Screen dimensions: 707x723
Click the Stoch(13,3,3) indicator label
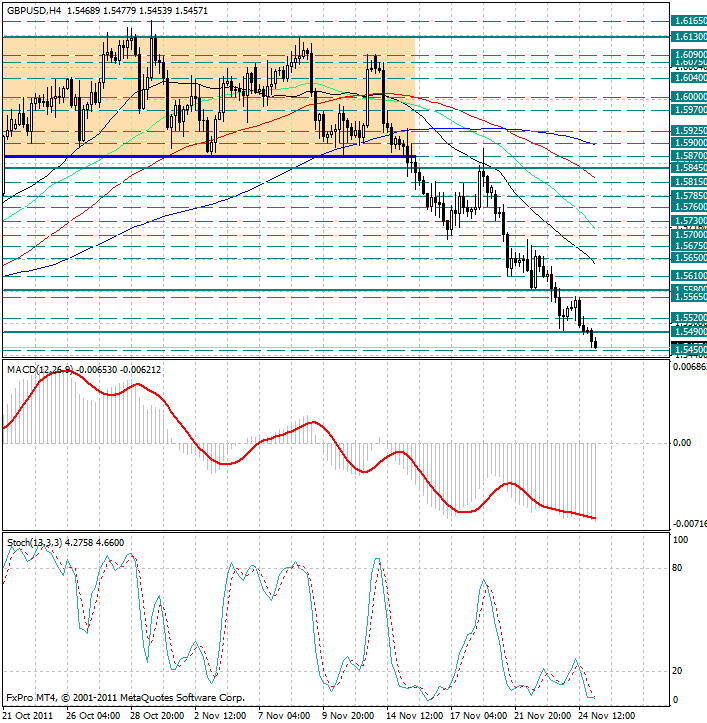33,542
